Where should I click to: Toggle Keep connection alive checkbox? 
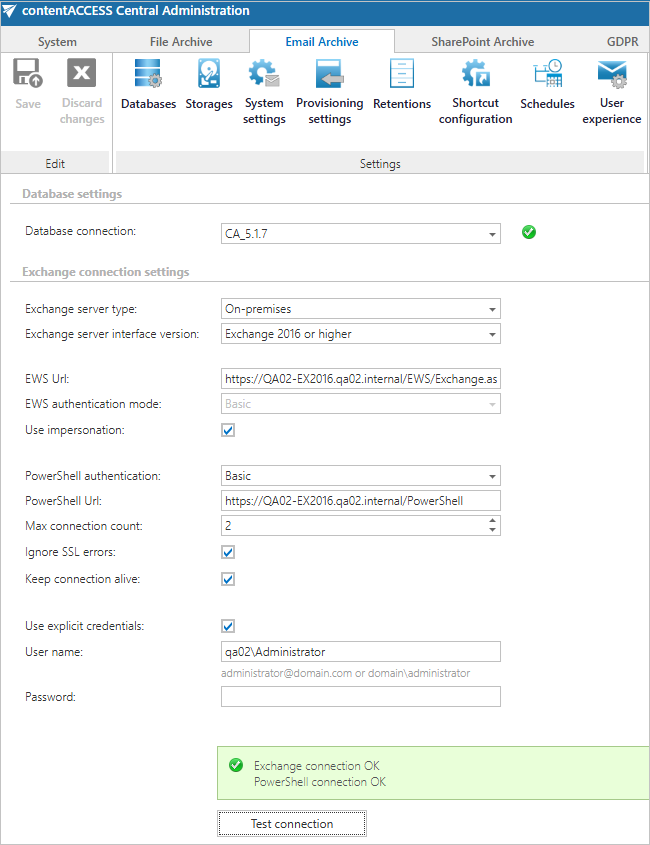pos(228,579)
